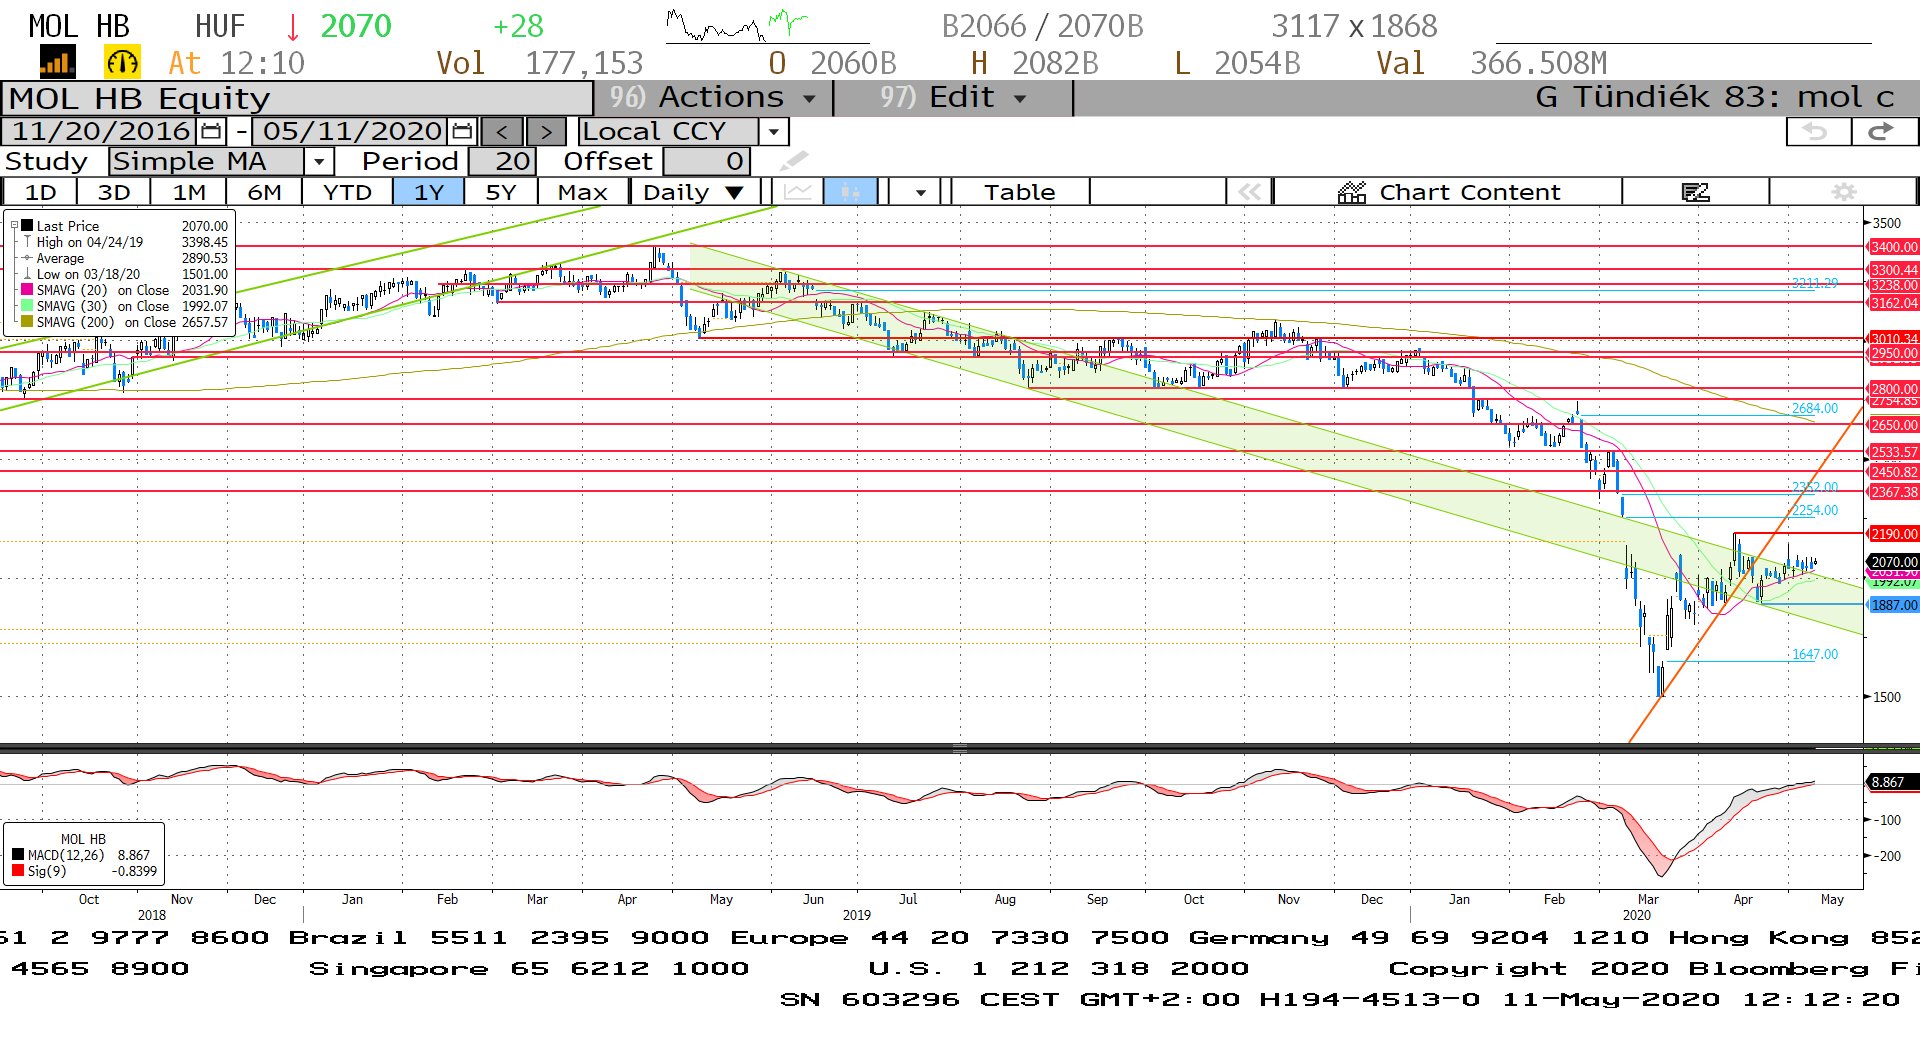Collapse the Last Price legend box
1920x1039 pixels.
coord(15,225)
